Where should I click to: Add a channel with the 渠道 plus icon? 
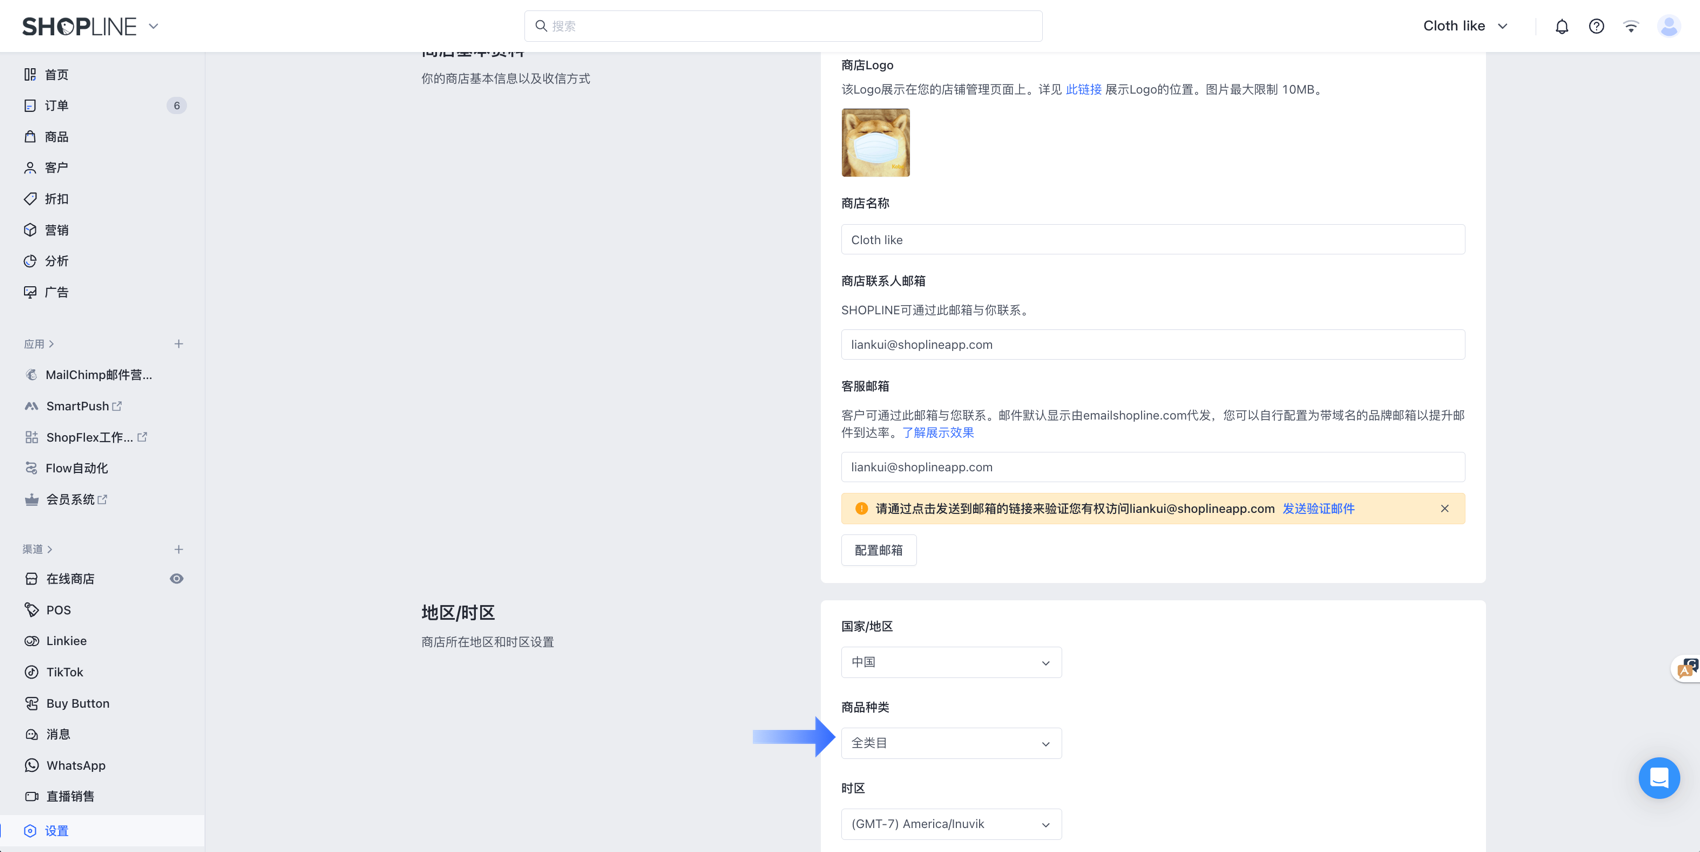pos(179,549)
